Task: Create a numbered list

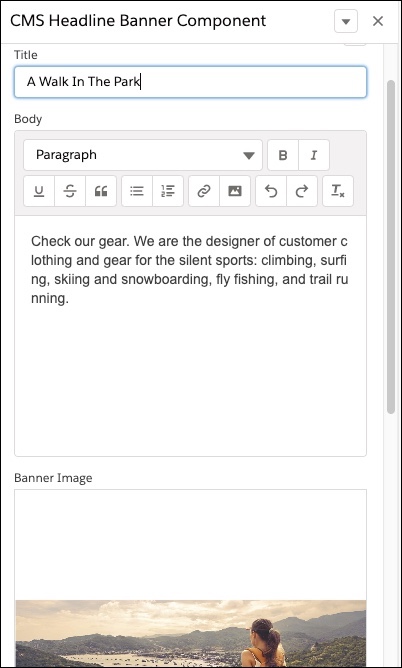Action: [x=168, y=191]
